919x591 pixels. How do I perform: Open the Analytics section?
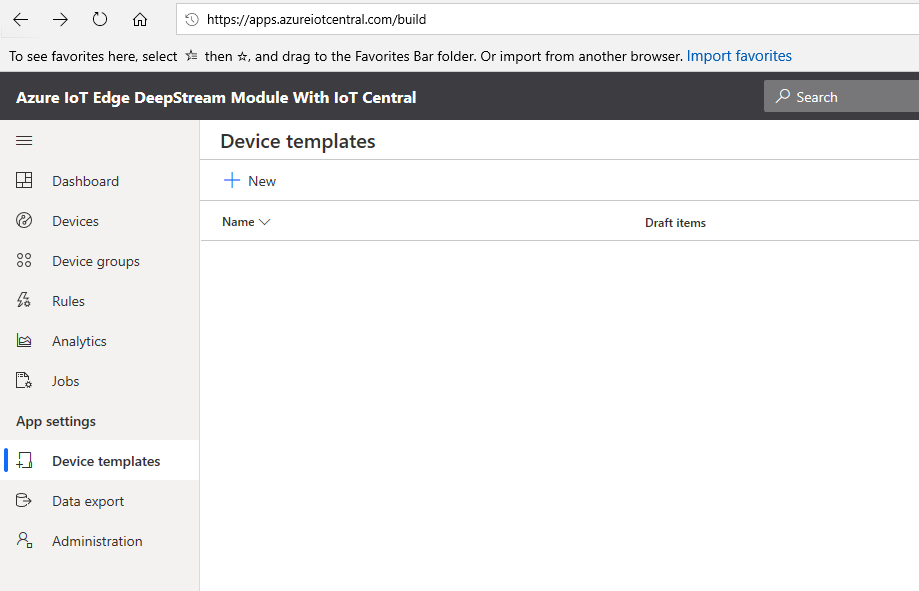[79, 341]
